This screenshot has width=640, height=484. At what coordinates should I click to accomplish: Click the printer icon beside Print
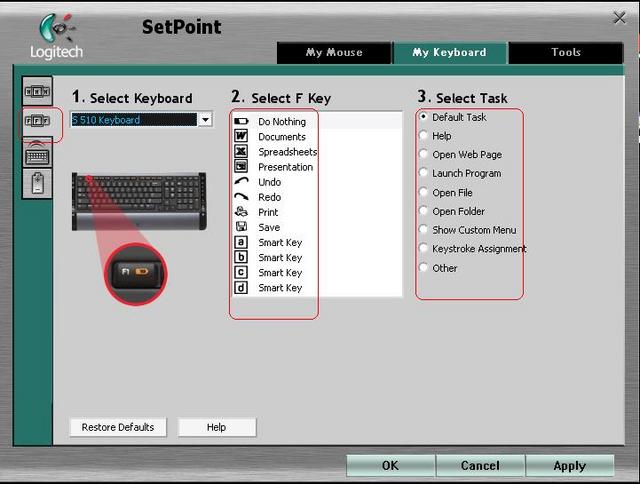(241, 212)
